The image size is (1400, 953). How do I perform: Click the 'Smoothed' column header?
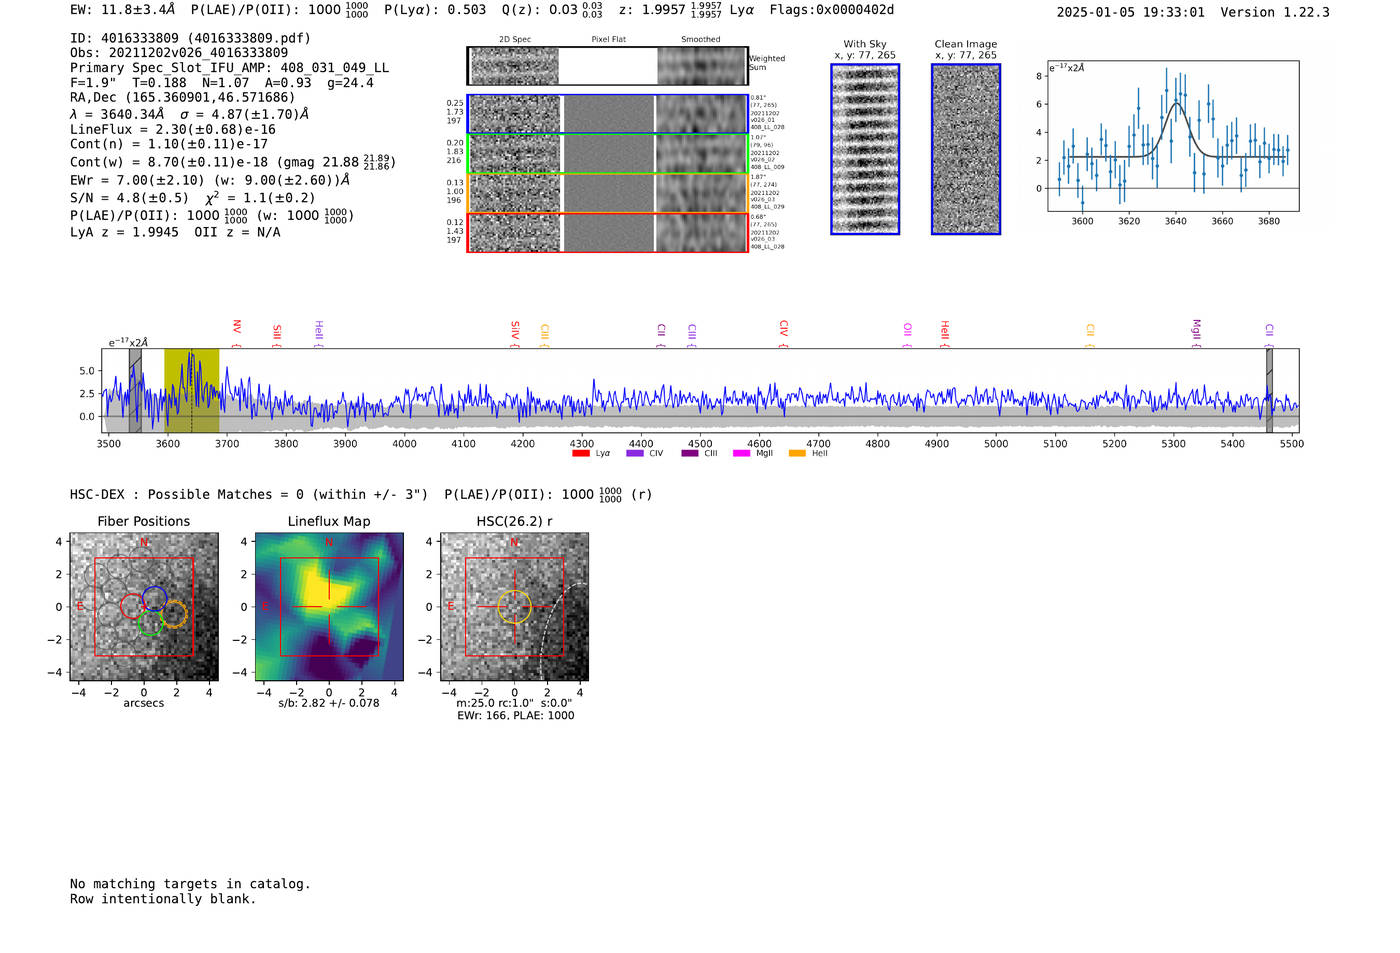pyautogui.click(x=701, y=39)
